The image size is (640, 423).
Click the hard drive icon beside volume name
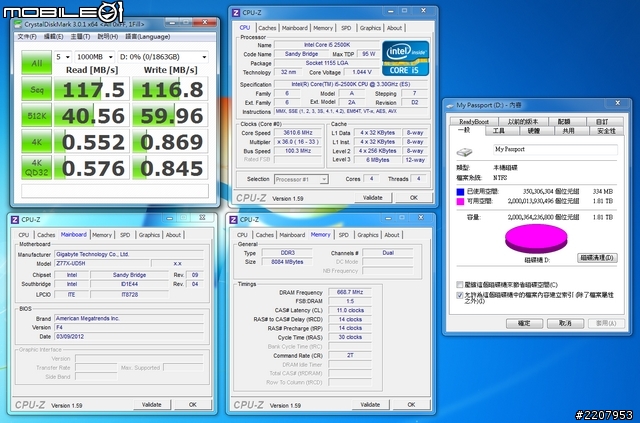pos(464,152)
